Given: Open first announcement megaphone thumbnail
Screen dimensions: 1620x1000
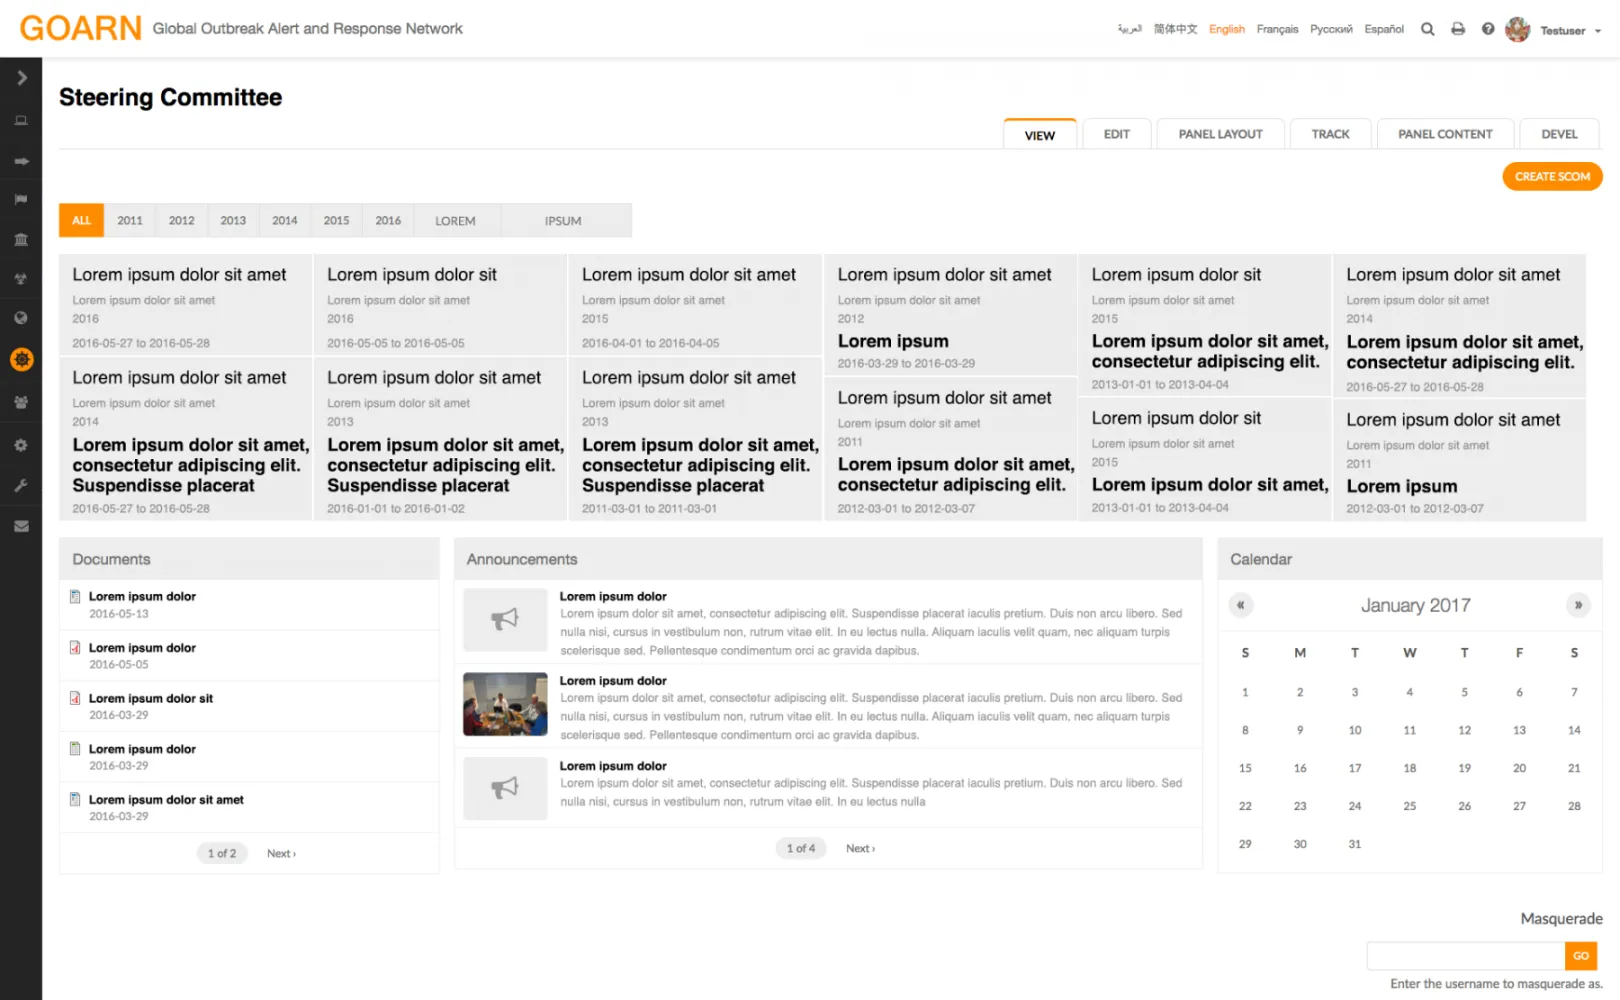Looking at the screenshot, I should click(505, 619).
